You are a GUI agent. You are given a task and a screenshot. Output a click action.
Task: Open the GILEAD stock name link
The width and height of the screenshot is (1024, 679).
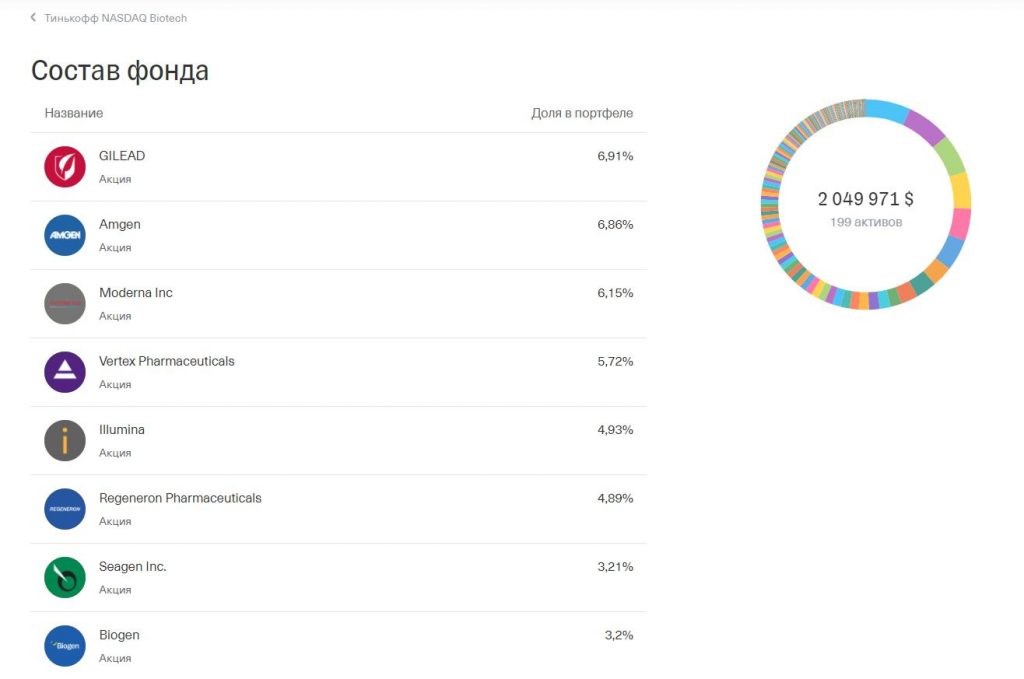[122, 156]
